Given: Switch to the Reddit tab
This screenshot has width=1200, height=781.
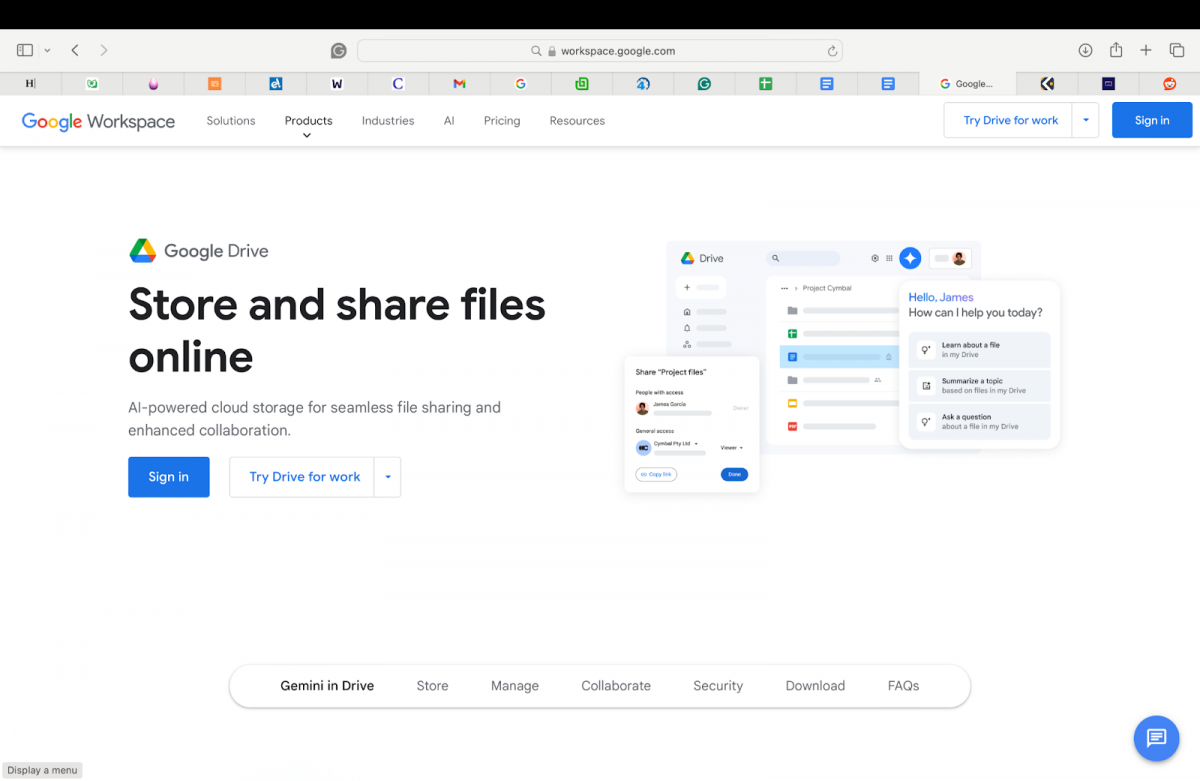Looking at the screenshot, I should [1170, 84].
